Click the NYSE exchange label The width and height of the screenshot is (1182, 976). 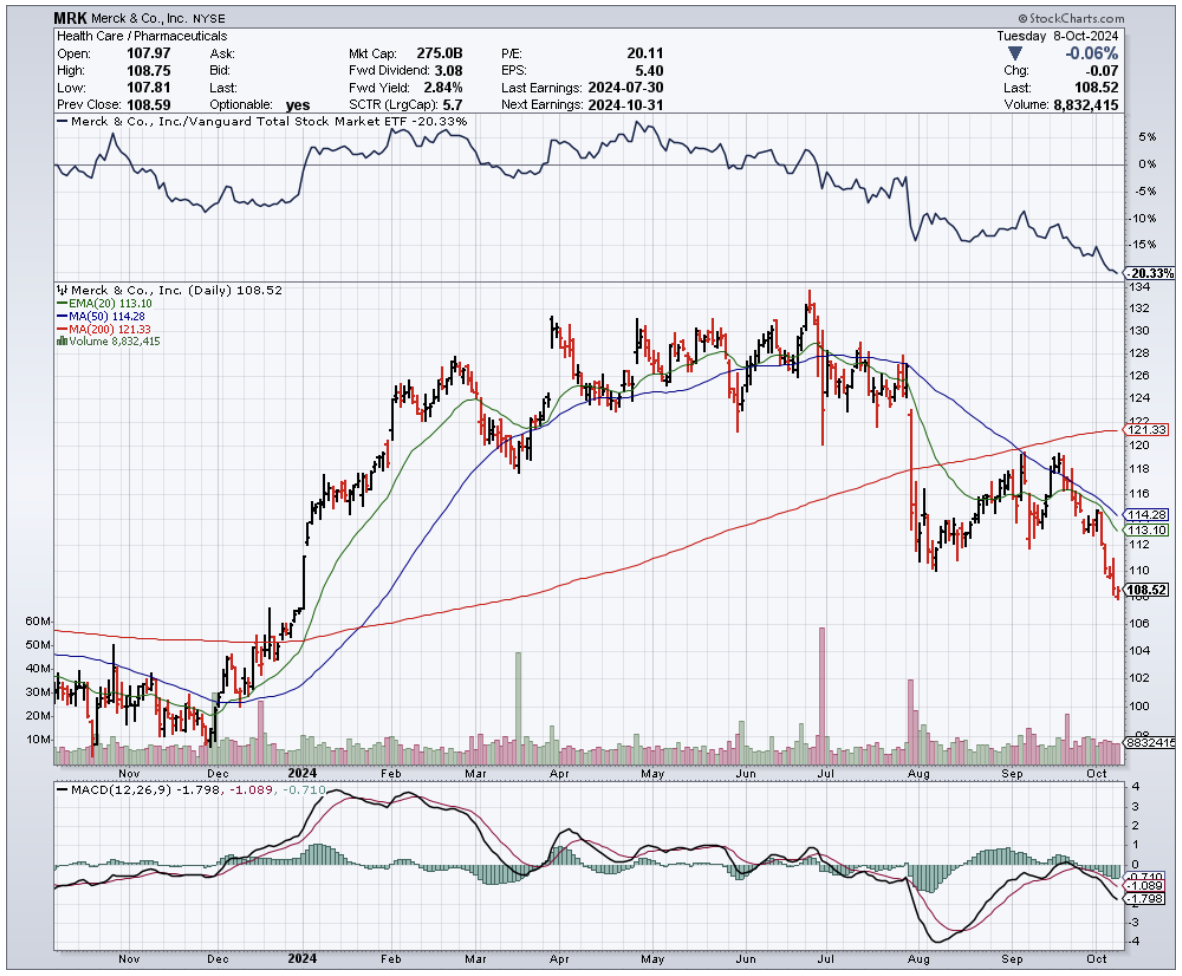click(207, 18)
